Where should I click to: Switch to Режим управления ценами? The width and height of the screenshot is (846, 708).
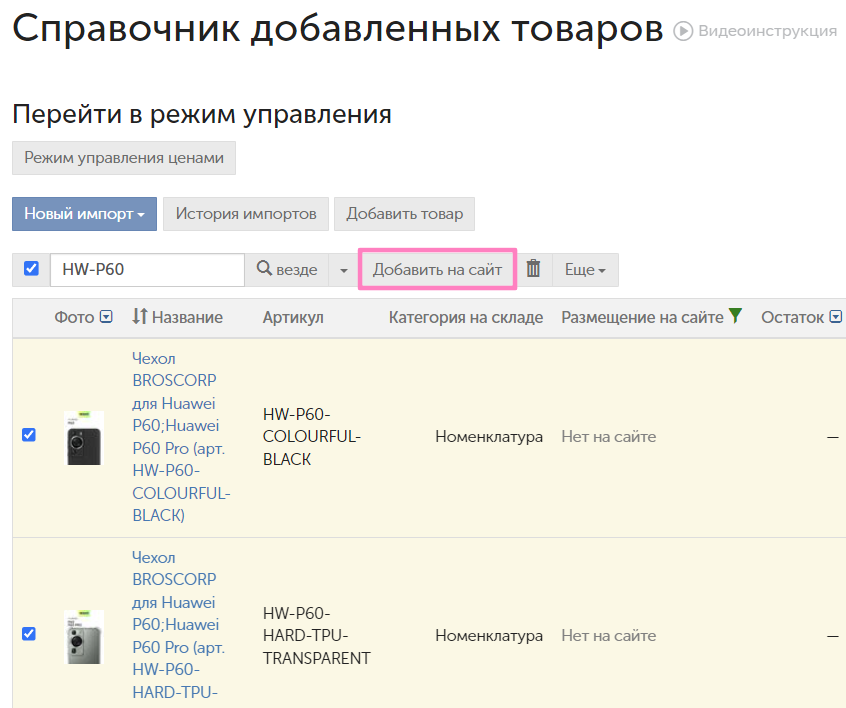coord(124,158)
